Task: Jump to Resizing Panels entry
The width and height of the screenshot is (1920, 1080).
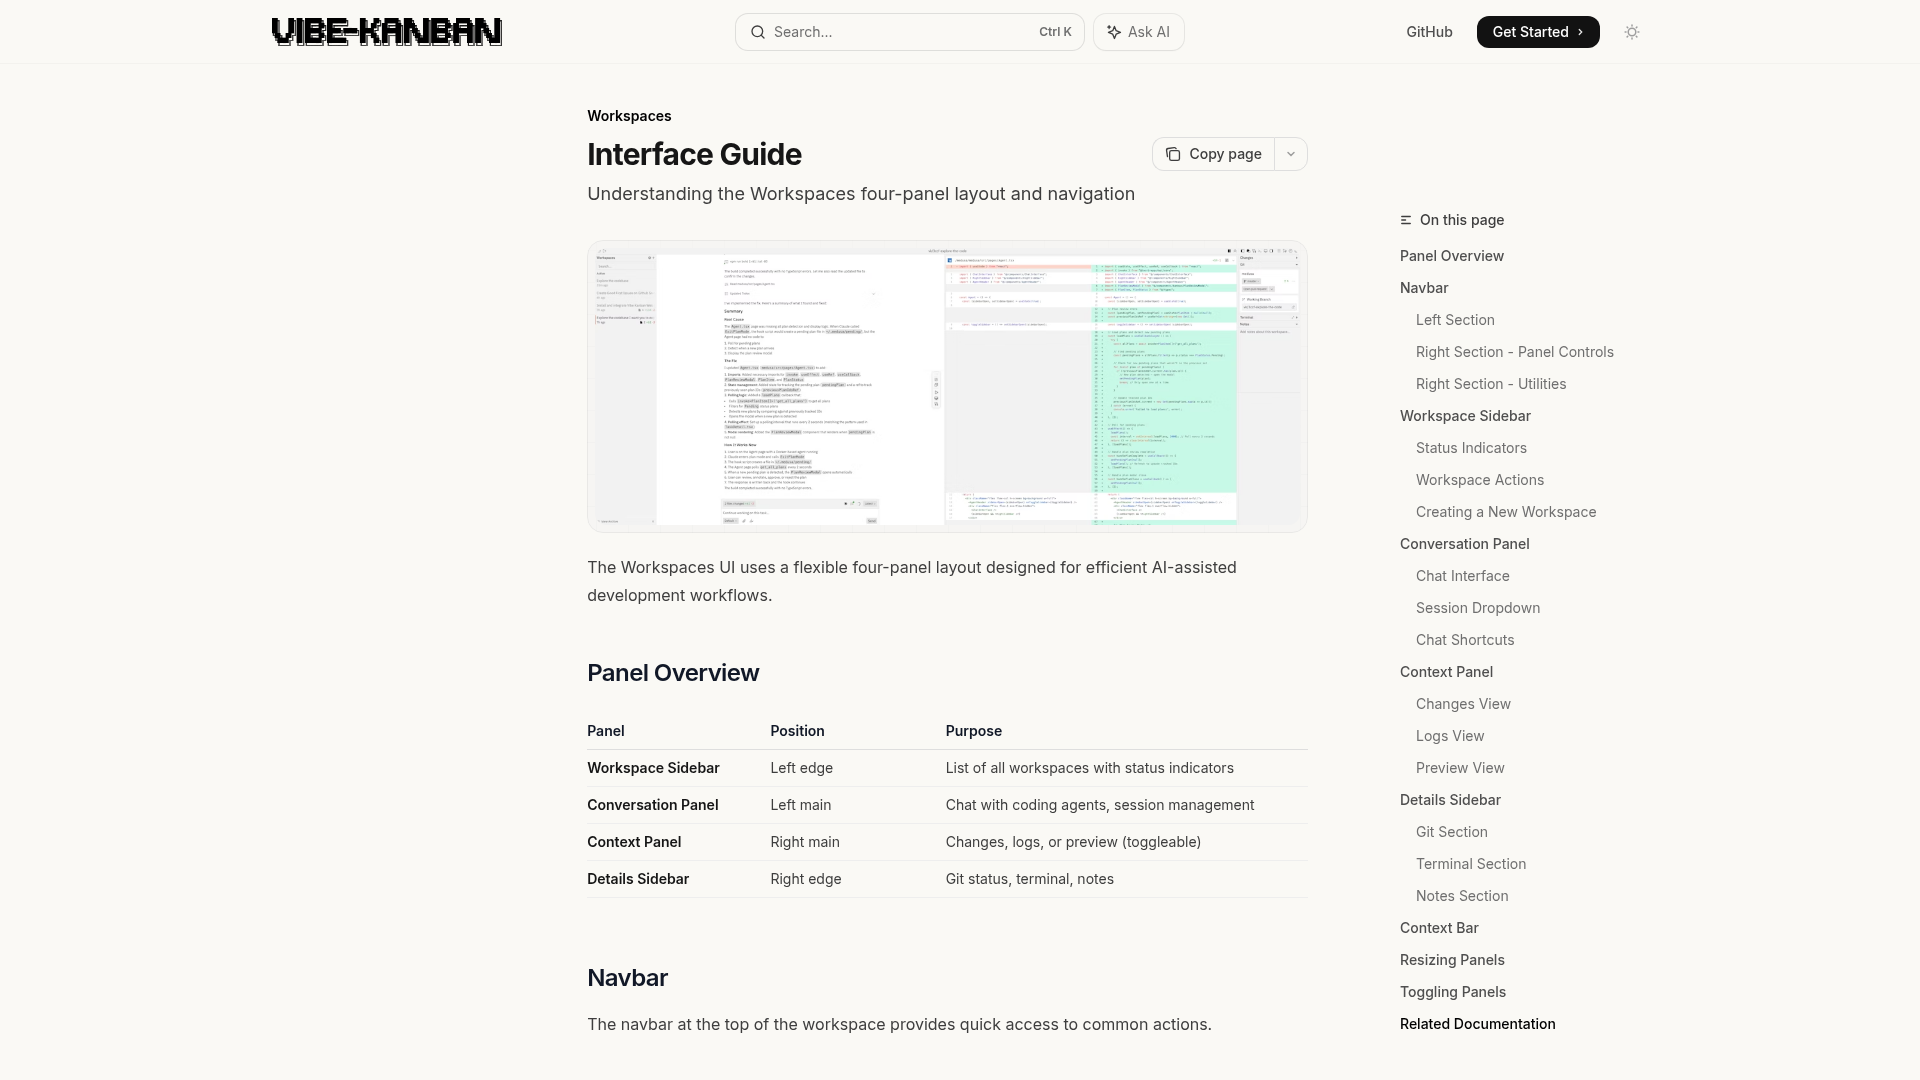Action: (x=1452, y=960)
